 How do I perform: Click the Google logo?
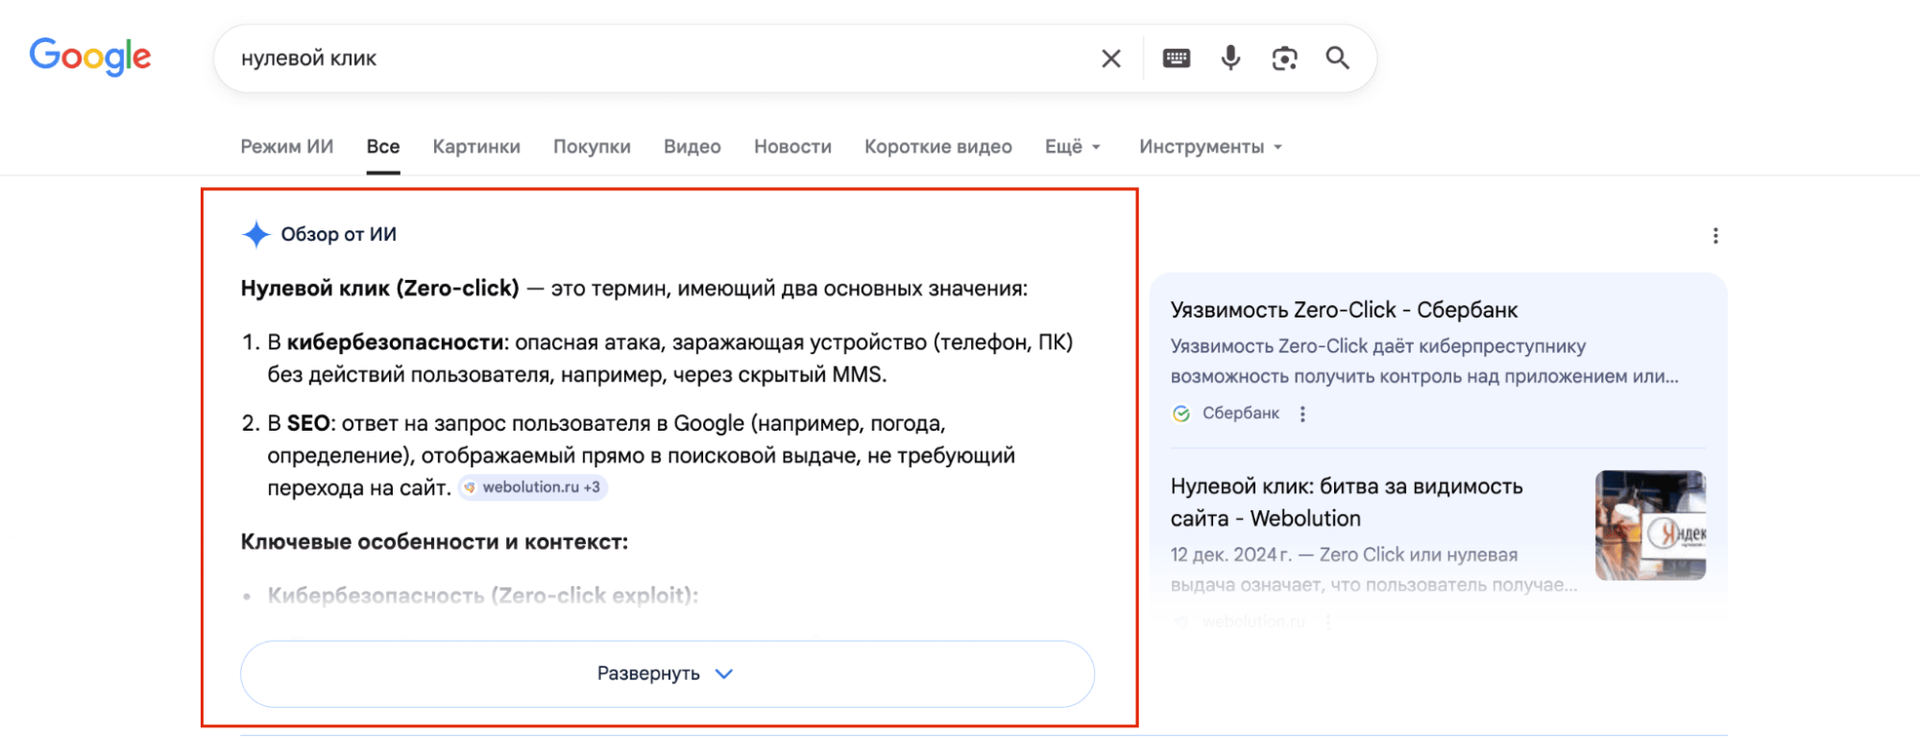pyautogui.click(x=90, y=57)
